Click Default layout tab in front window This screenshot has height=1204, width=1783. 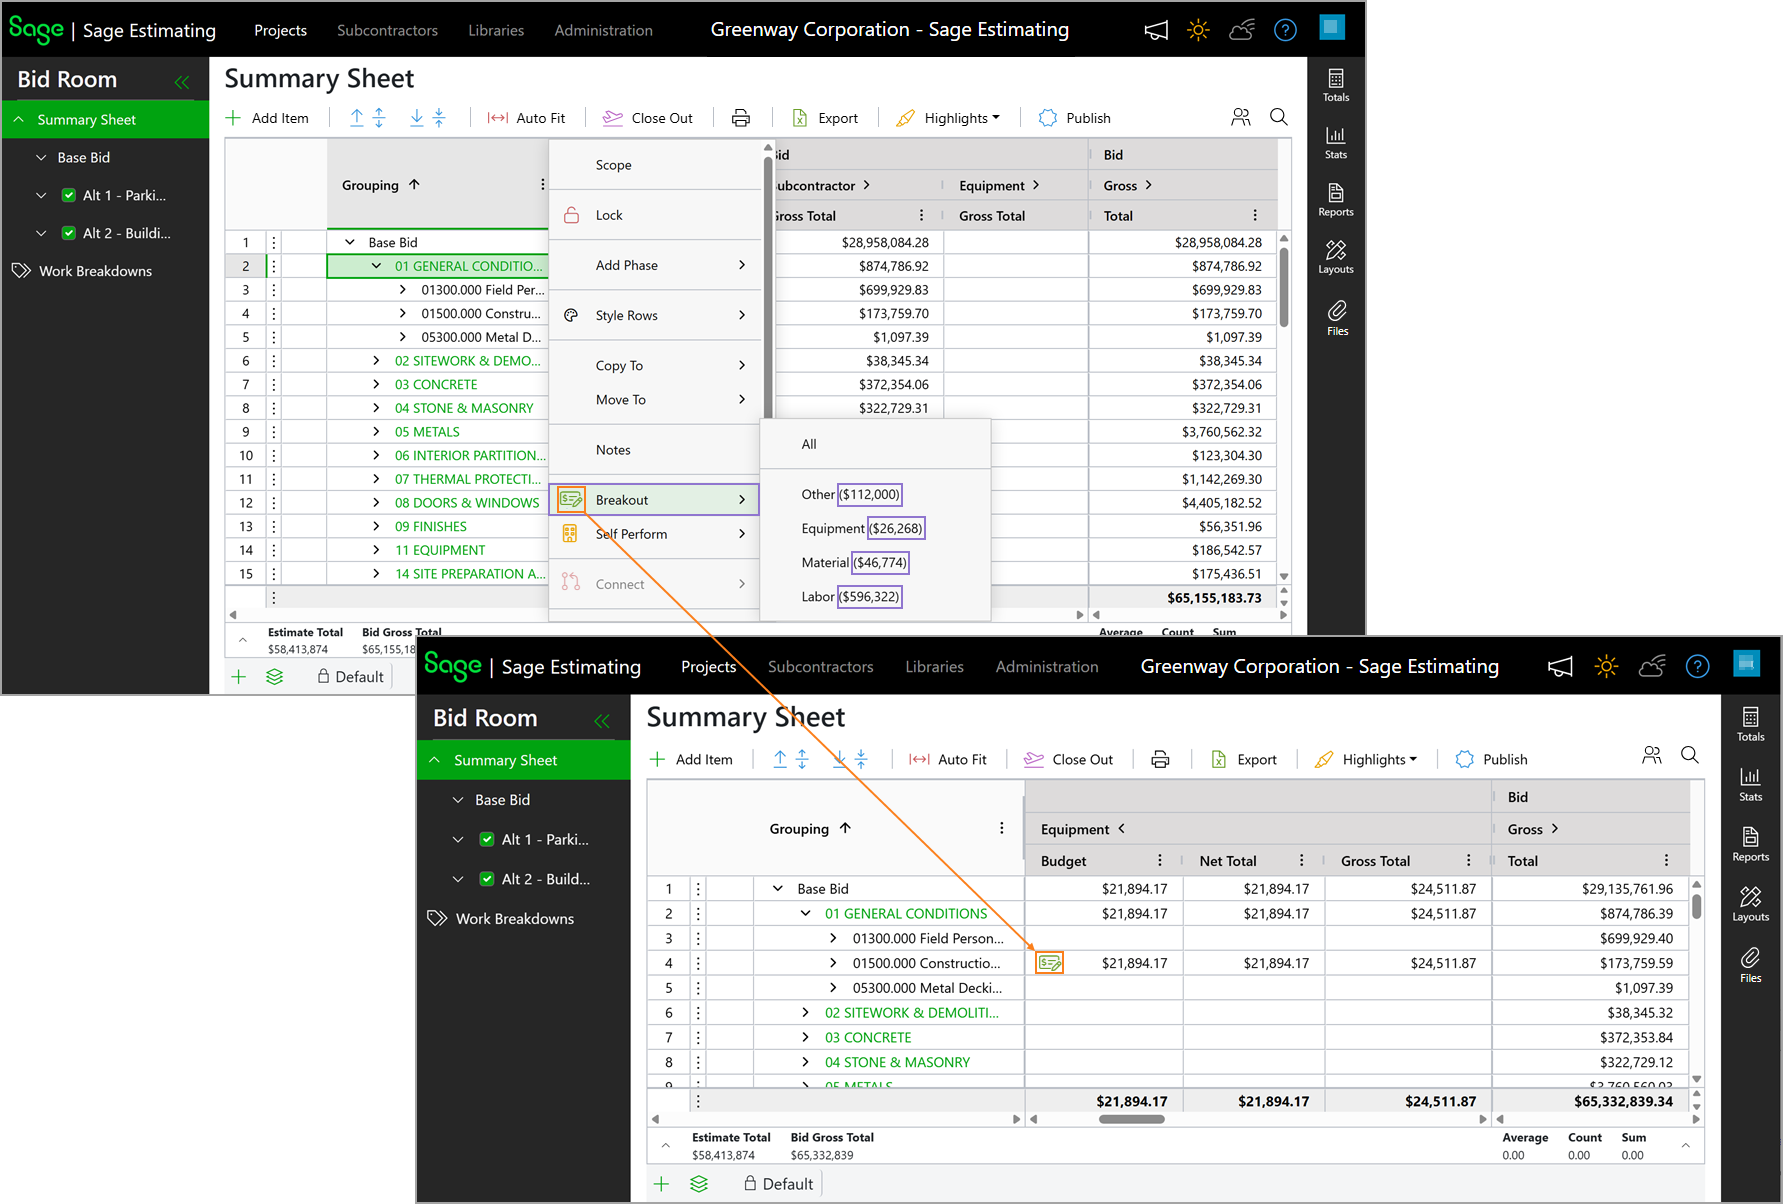pyautogui.click(x=778, y=1184)
